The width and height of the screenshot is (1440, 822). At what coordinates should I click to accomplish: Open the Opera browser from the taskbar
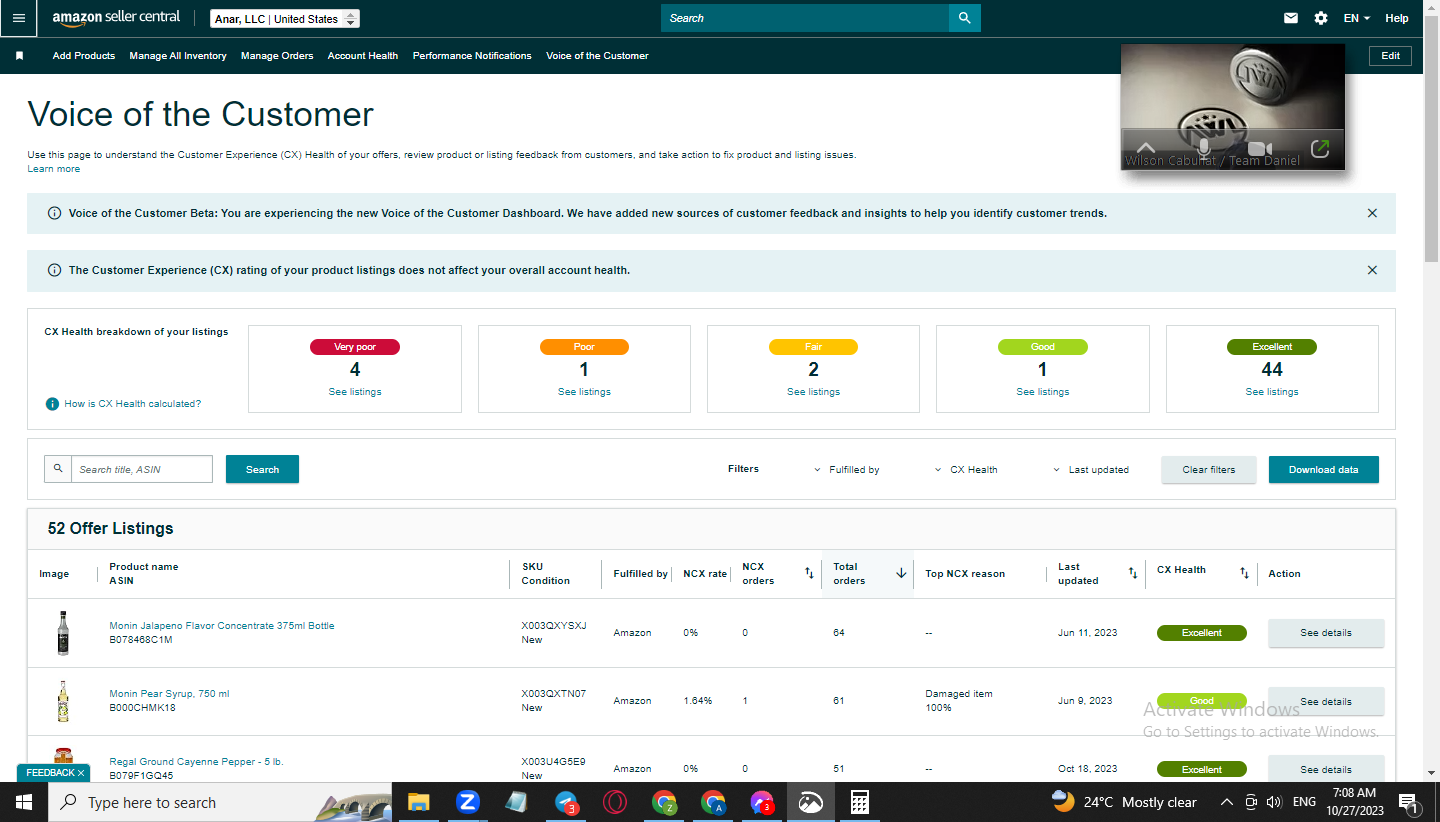(614, 802)
